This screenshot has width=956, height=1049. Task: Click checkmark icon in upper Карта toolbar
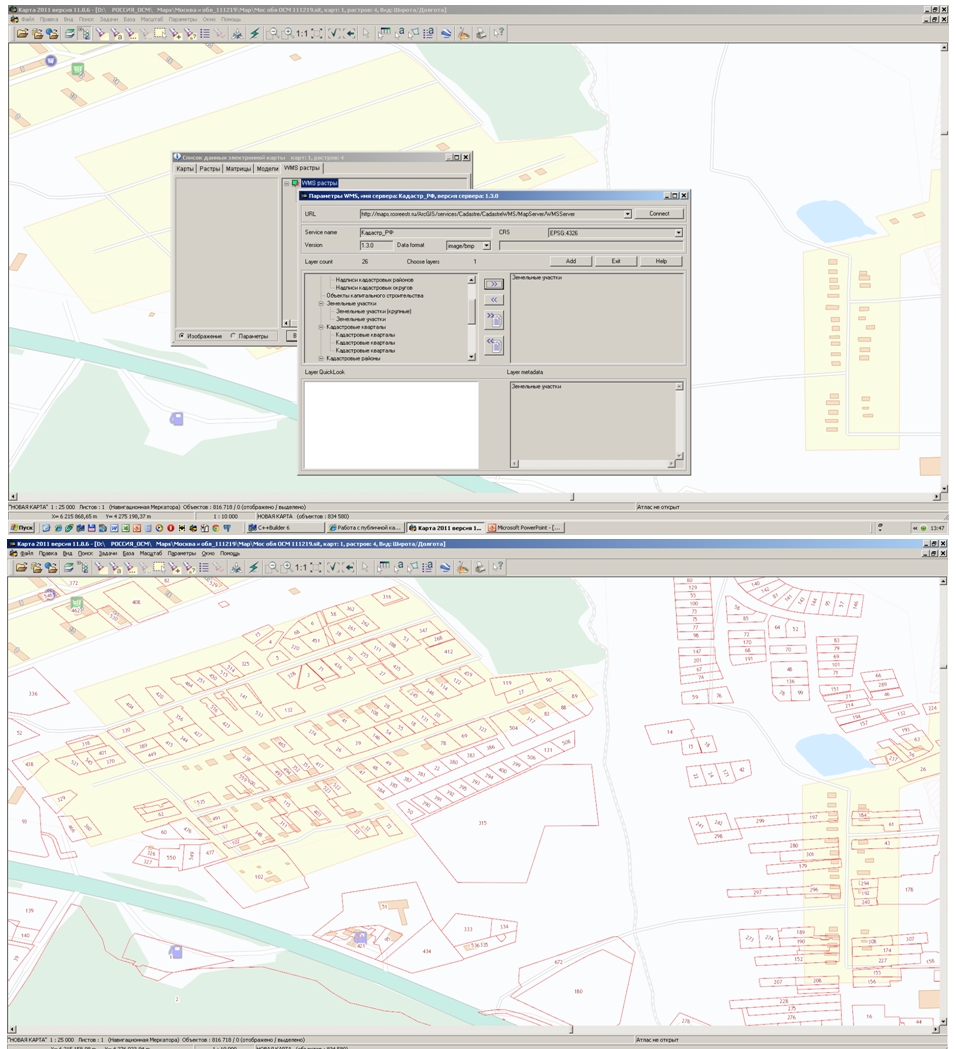pyautogui.click(x=334, y=33)
